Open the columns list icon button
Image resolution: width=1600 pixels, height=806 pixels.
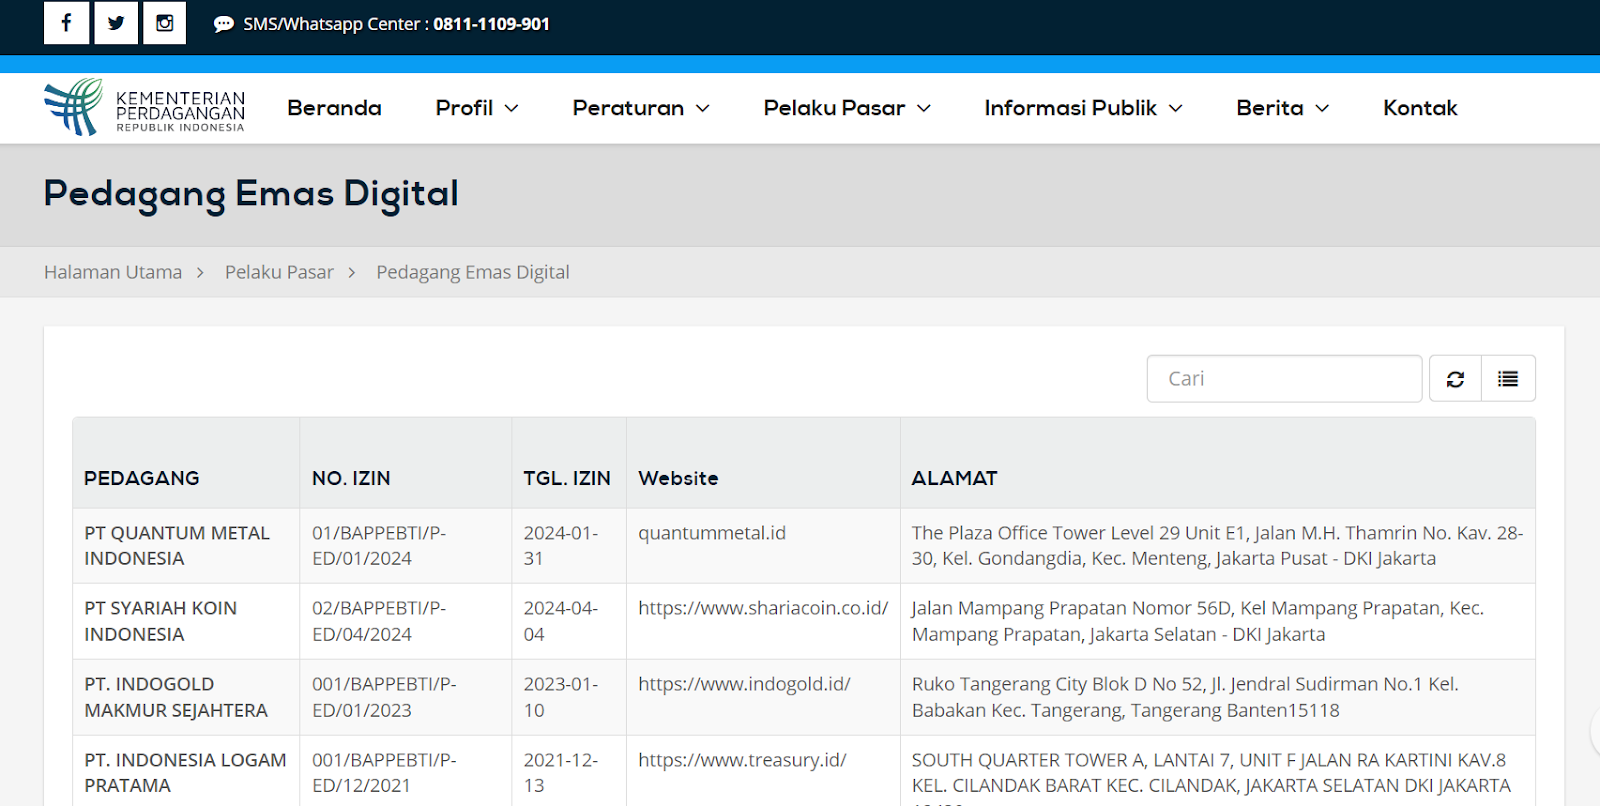pos(1508,379)
